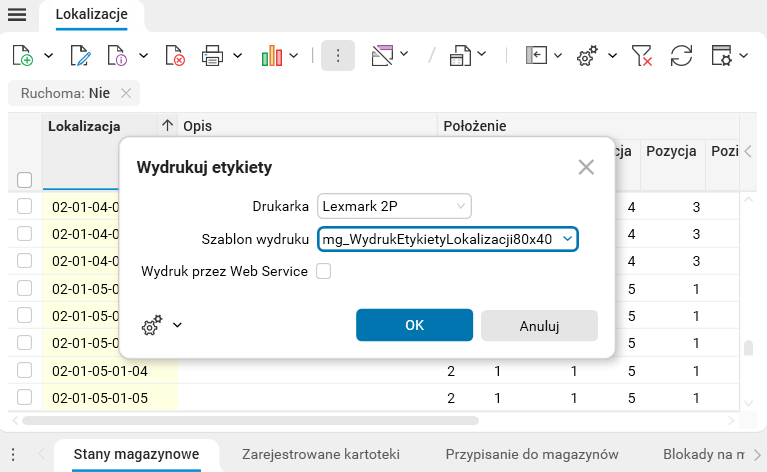Click the vertical scrollbar down arrow

748,404
